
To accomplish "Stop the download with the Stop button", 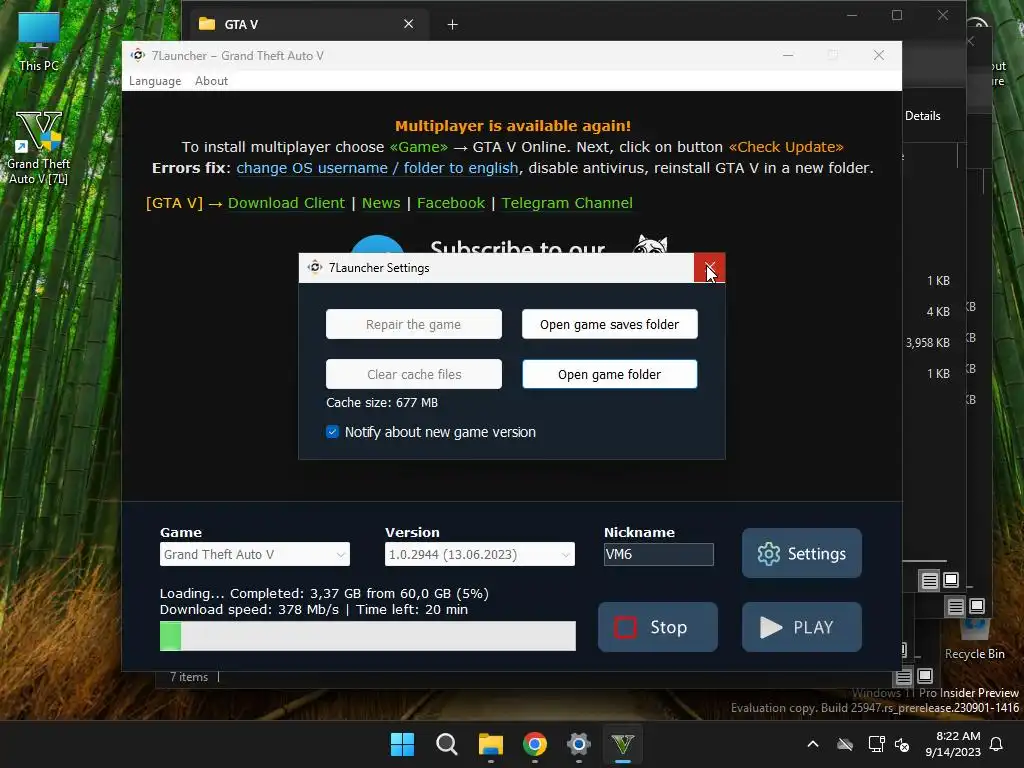I will [658, 627].
